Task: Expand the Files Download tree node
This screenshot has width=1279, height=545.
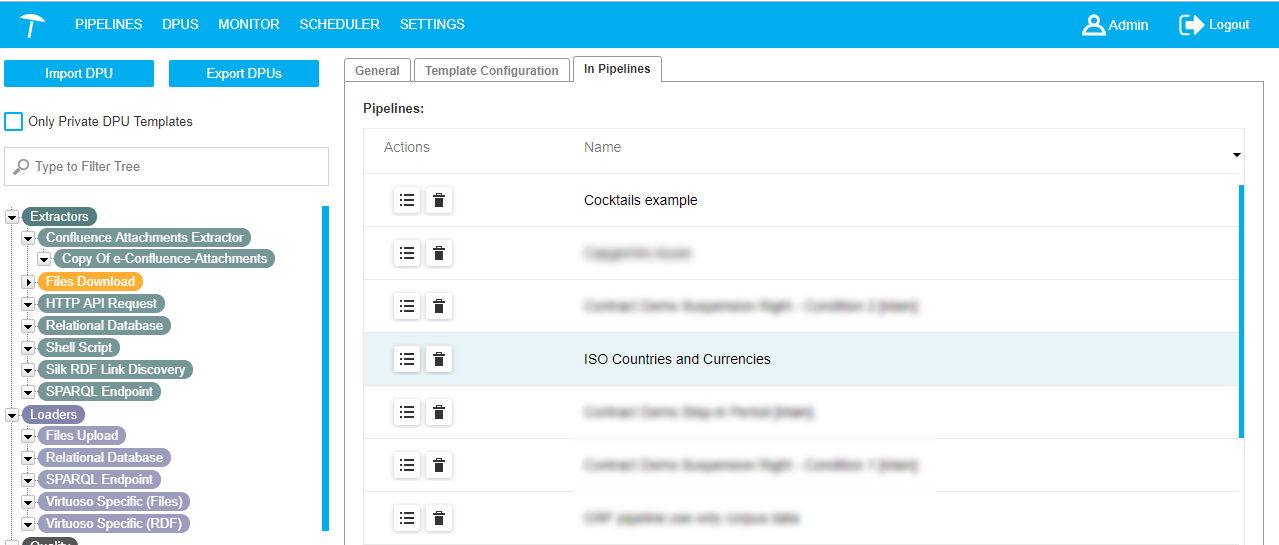Action: 28,282
